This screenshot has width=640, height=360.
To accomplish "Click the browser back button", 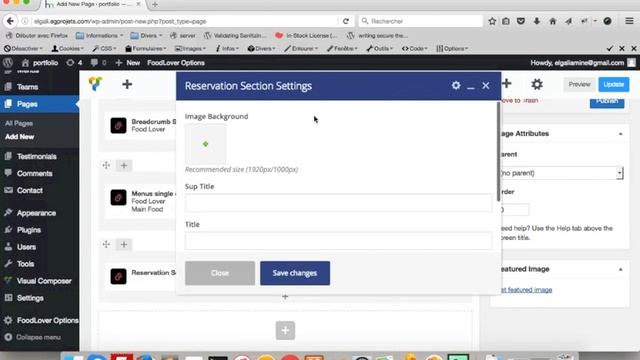I will (10, 21).
